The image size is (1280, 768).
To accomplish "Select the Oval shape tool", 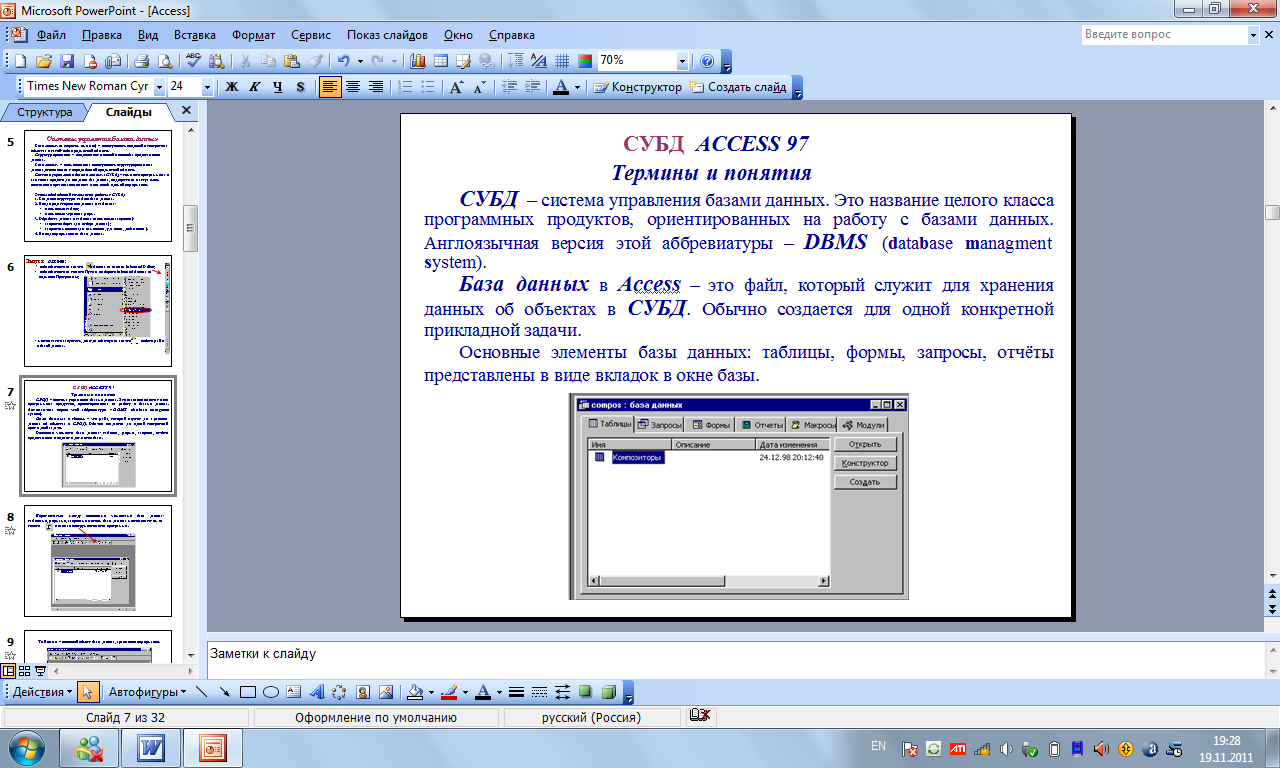I will (x=270, y=692).
